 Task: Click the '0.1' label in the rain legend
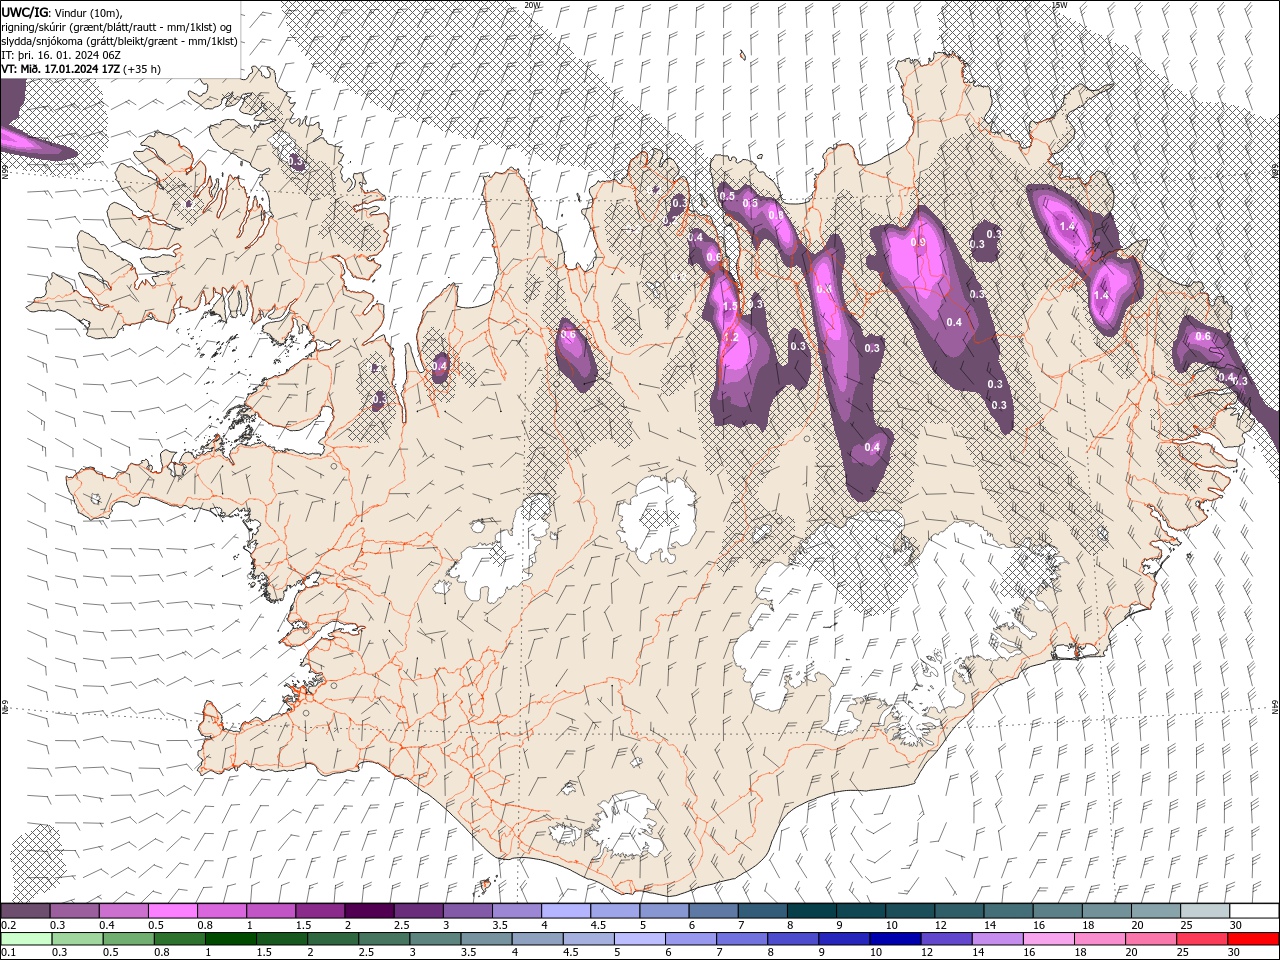(x=8, y=953)
